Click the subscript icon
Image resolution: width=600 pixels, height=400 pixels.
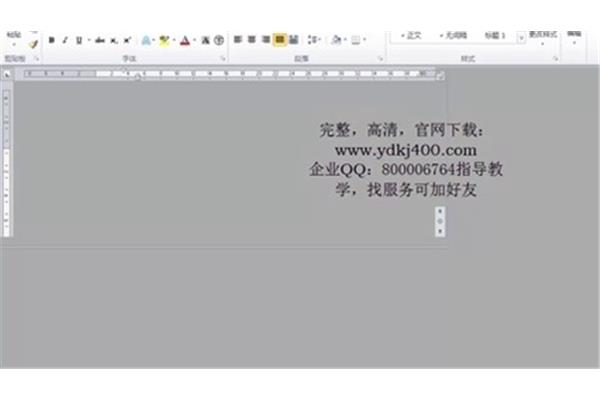114,40
